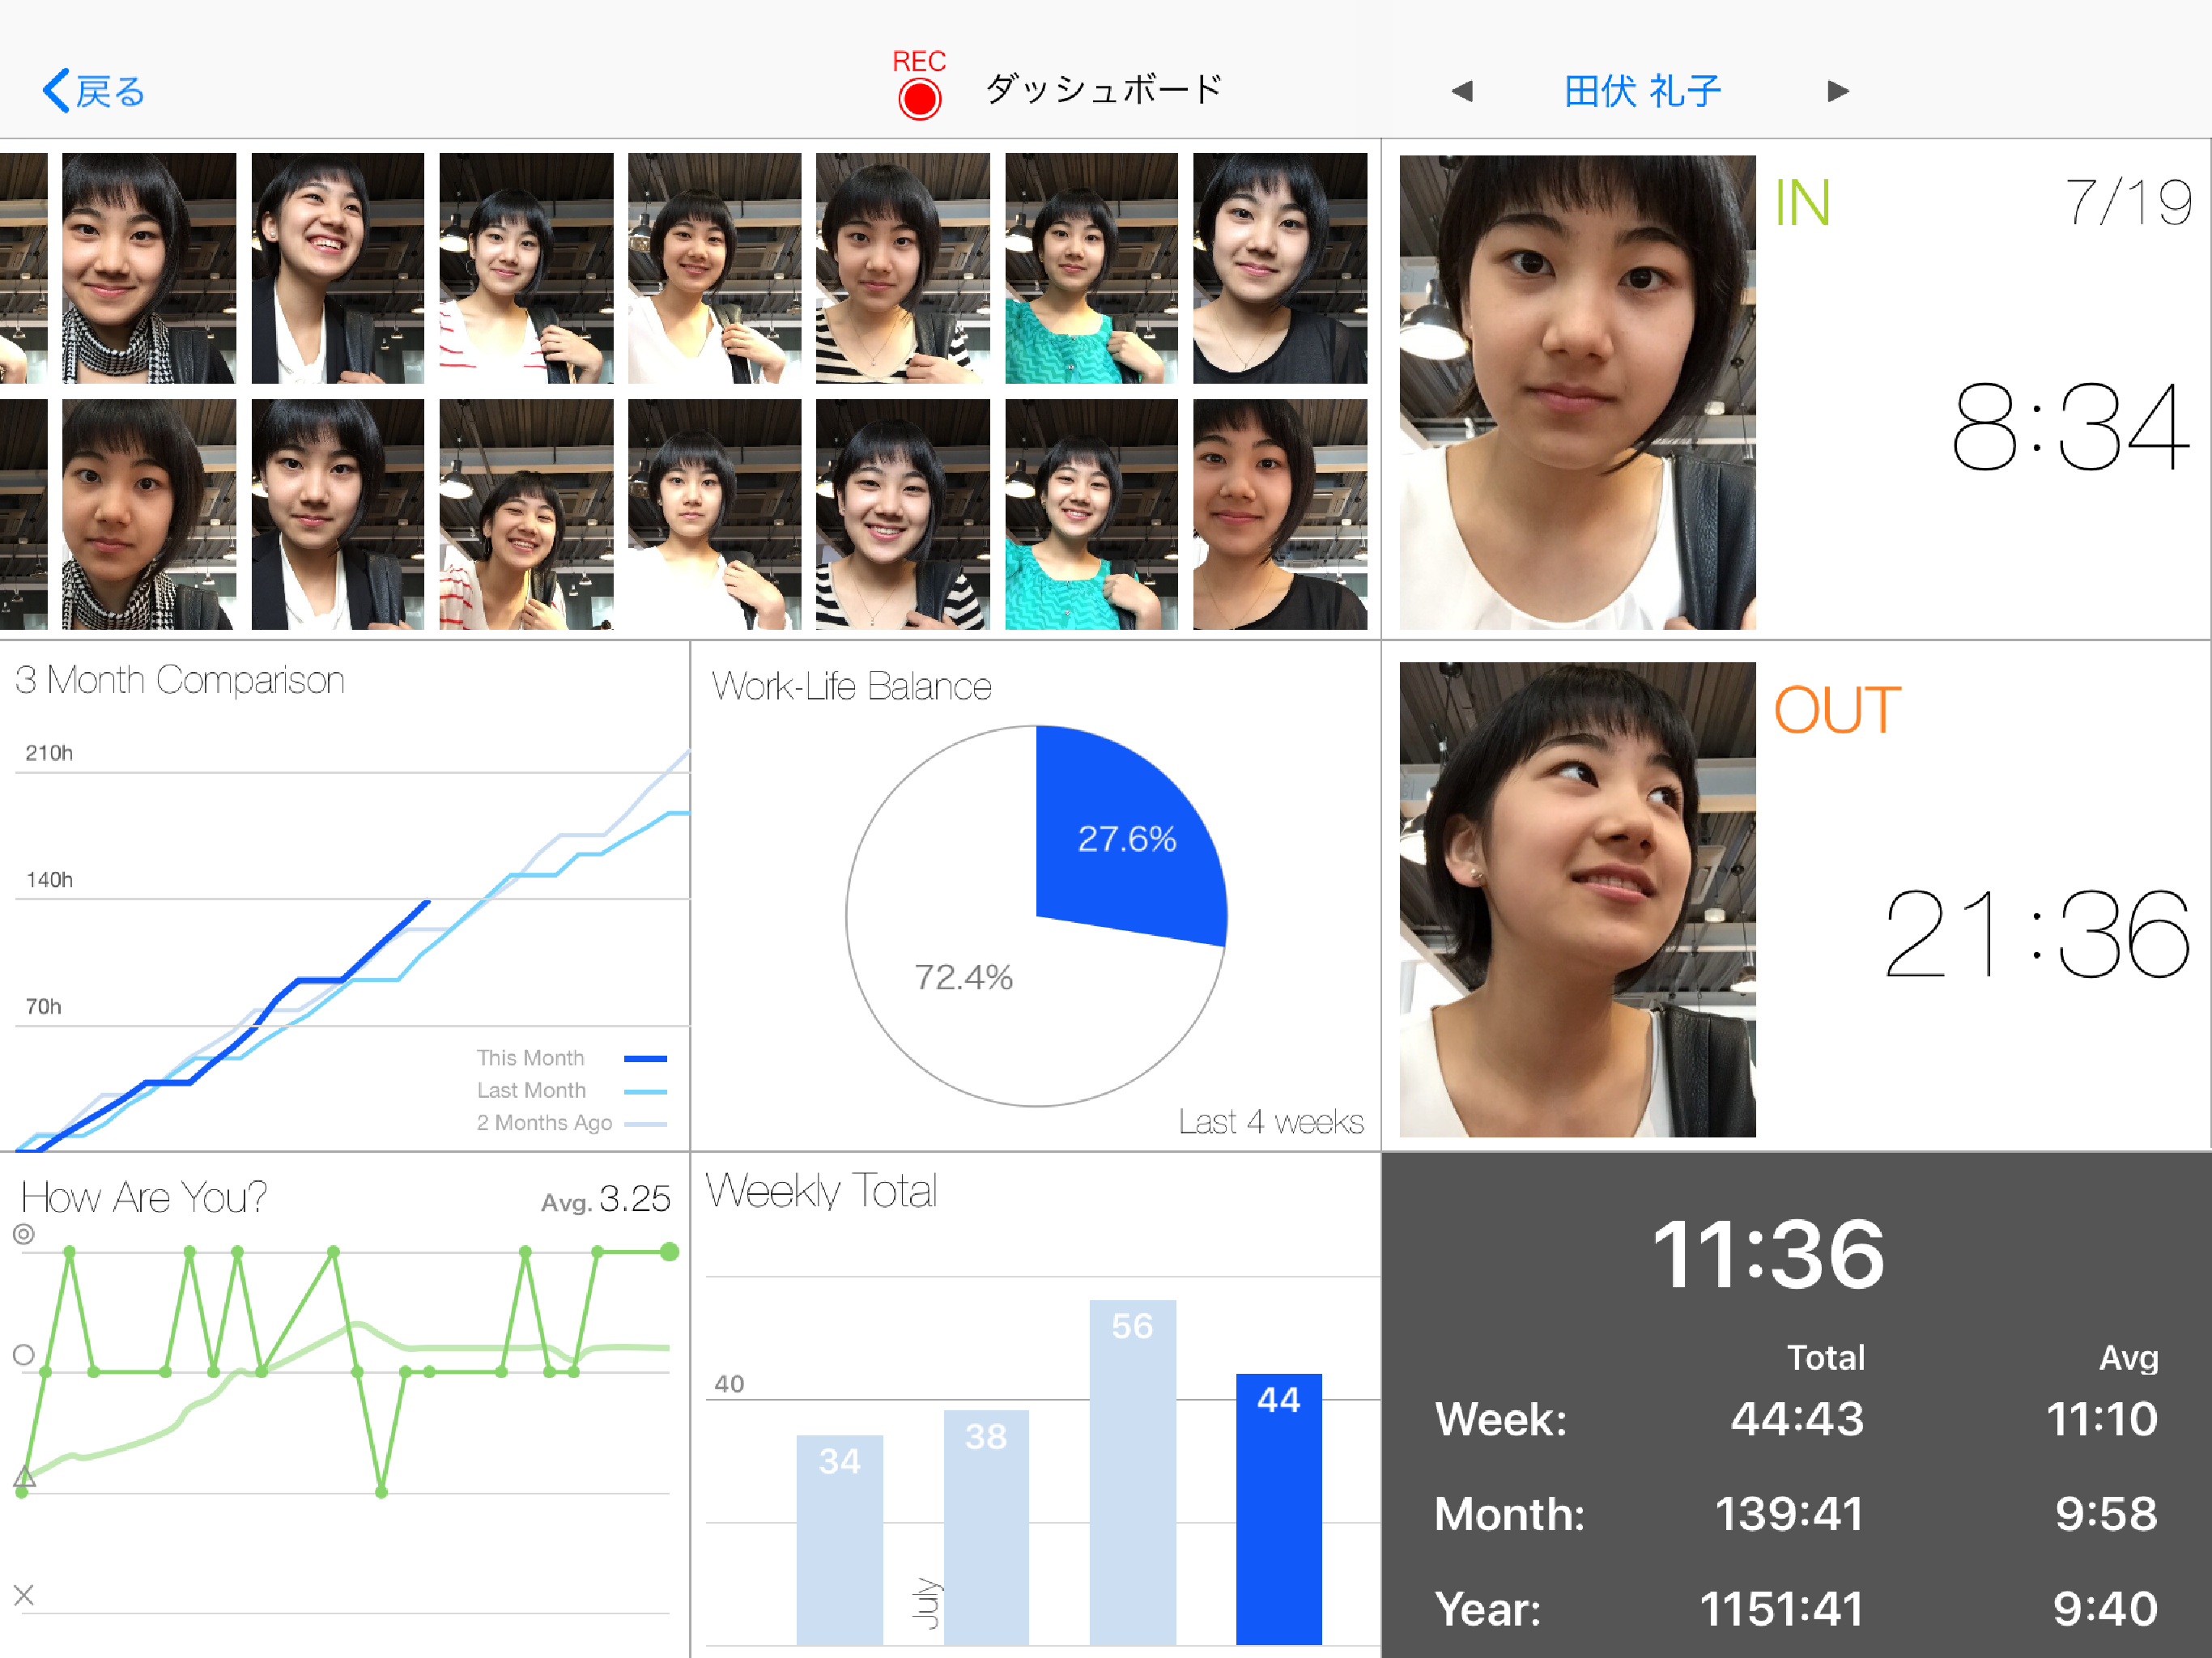
Task: Select the X bad mood icon
Action: click(x=24, y=1595)
